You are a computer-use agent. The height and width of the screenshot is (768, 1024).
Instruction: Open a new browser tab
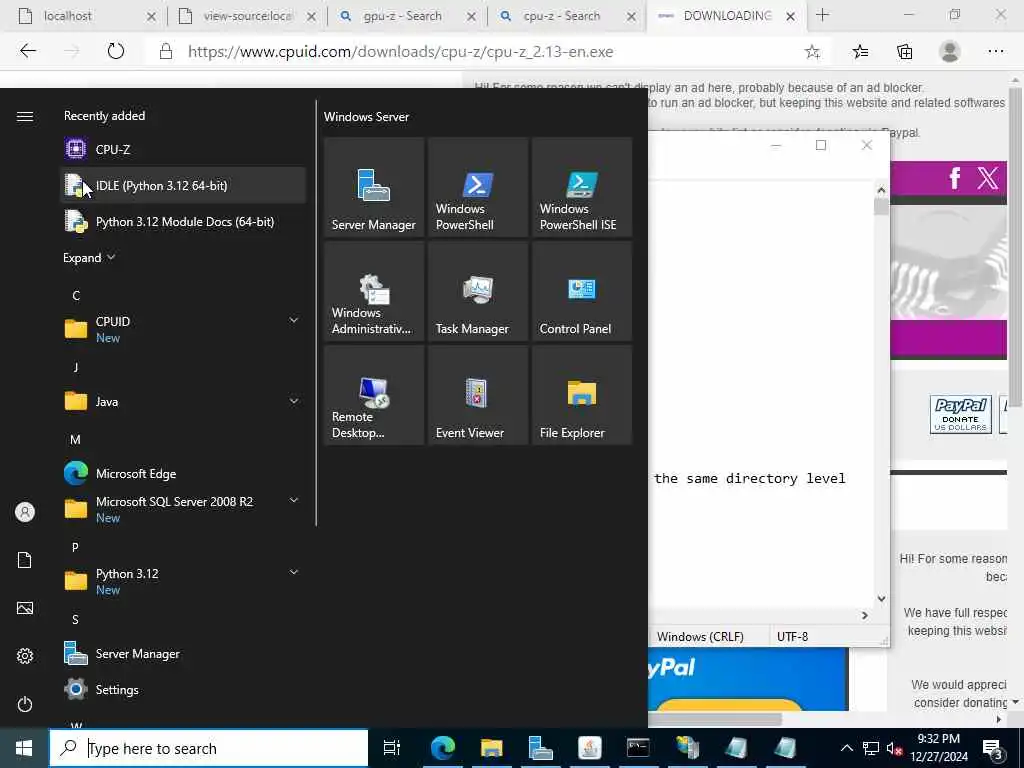coord(822,15)
